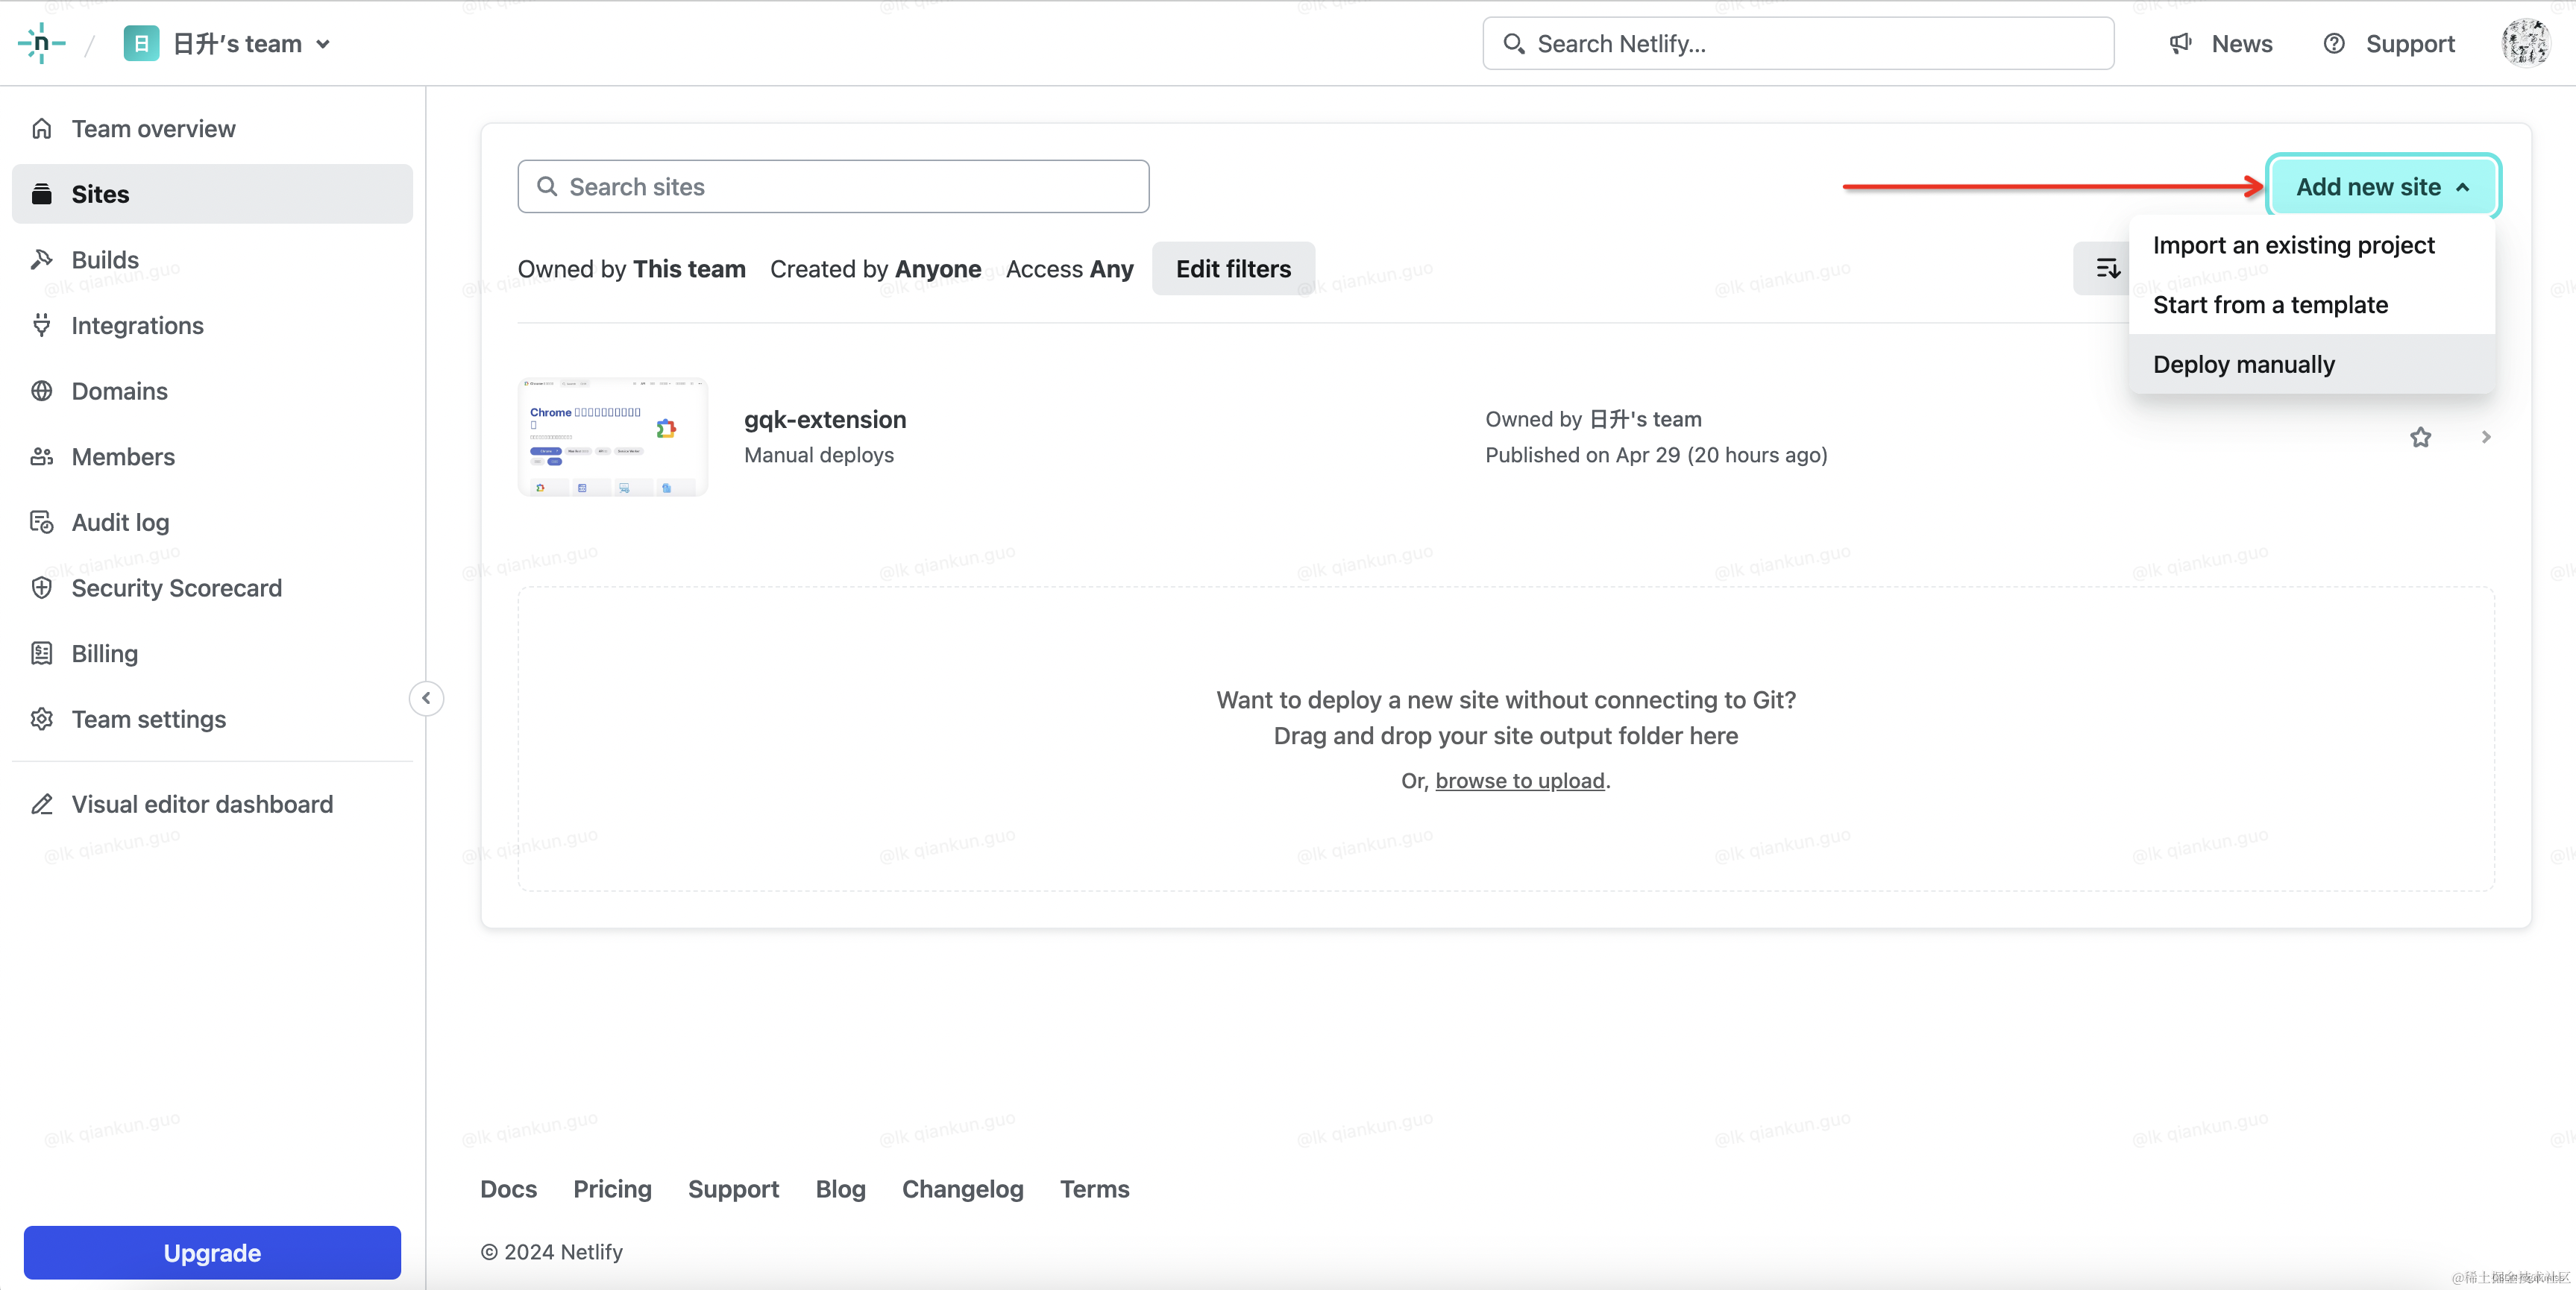Open the sort options icon
Screen dimensions: 2576x1290
[x=2108, y=268]
